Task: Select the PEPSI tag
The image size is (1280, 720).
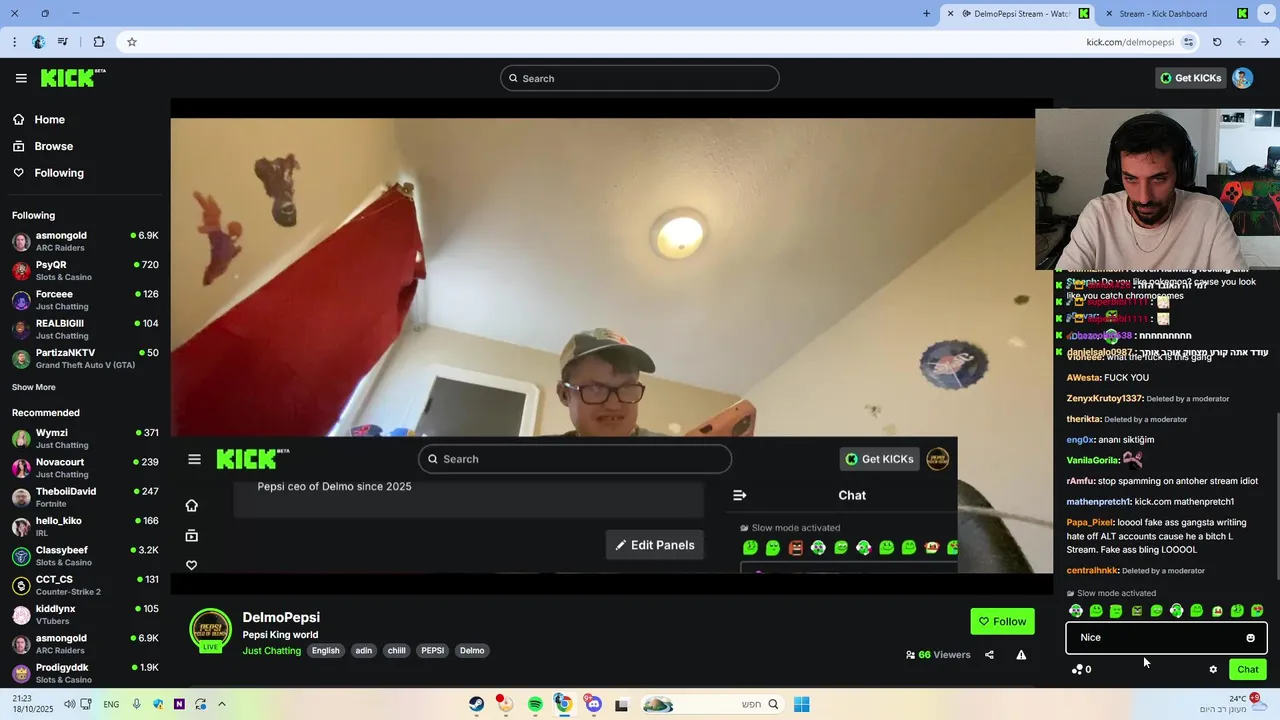Action: click(433, 650)
